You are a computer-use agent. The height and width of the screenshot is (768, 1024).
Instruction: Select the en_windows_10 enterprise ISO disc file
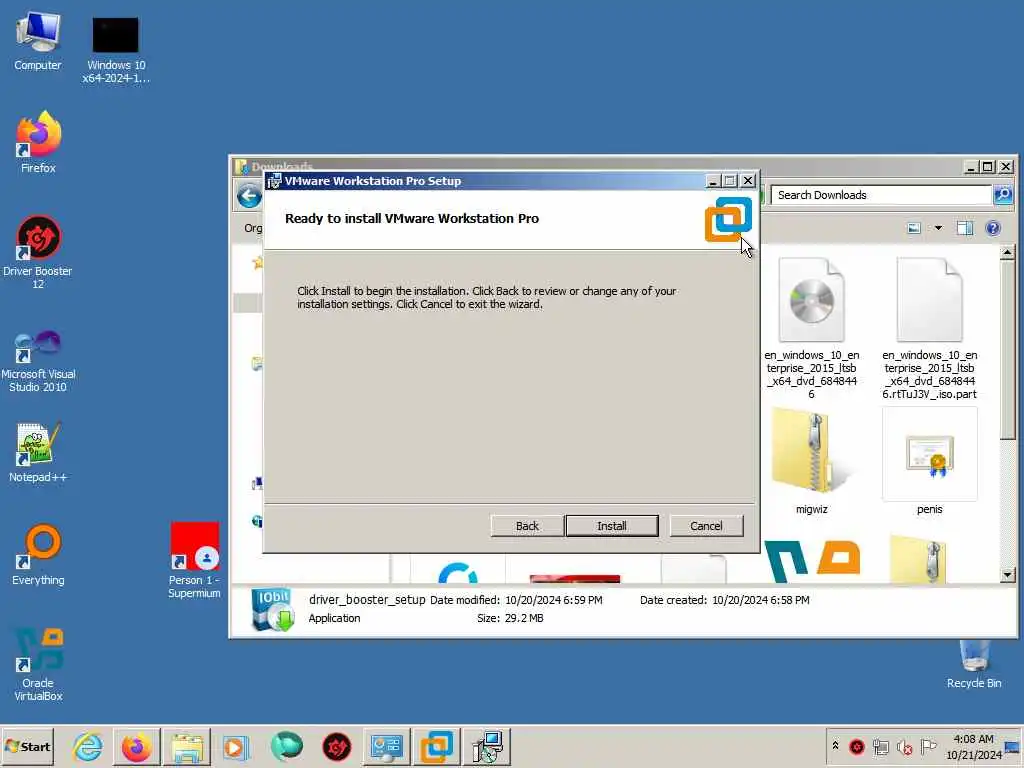pyautogui.click(x=811, y=328)
